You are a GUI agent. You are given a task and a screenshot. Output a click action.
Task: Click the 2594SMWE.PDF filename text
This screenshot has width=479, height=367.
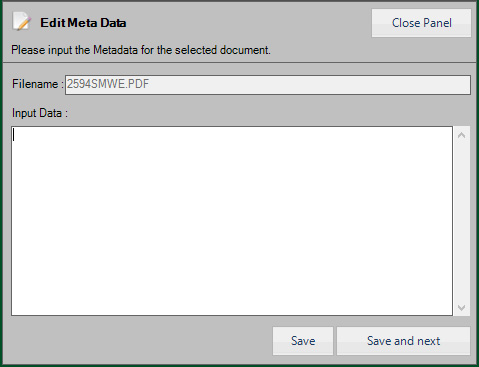(108, 84)
